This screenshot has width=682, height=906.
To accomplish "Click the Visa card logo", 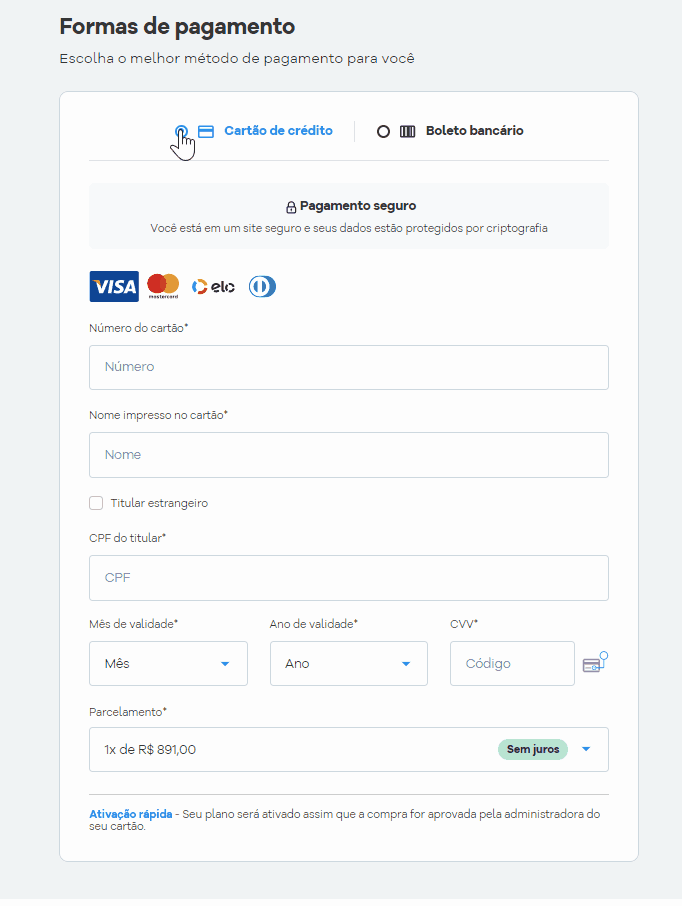I will pos(114,287).
